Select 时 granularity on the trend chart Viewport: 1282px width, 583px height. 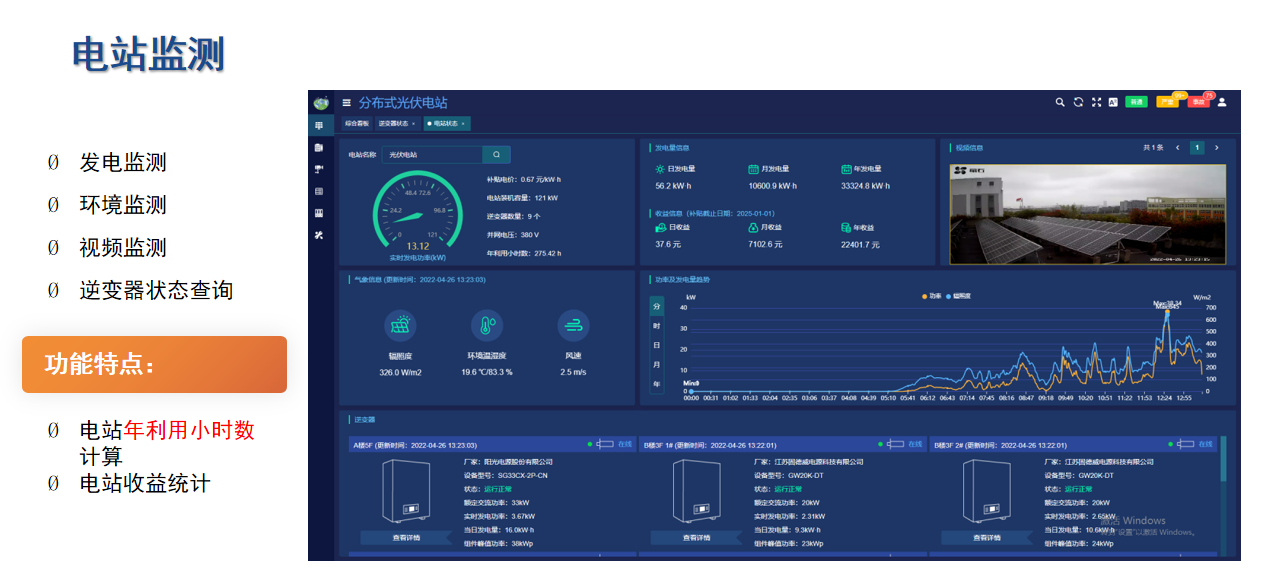(657, 326)
